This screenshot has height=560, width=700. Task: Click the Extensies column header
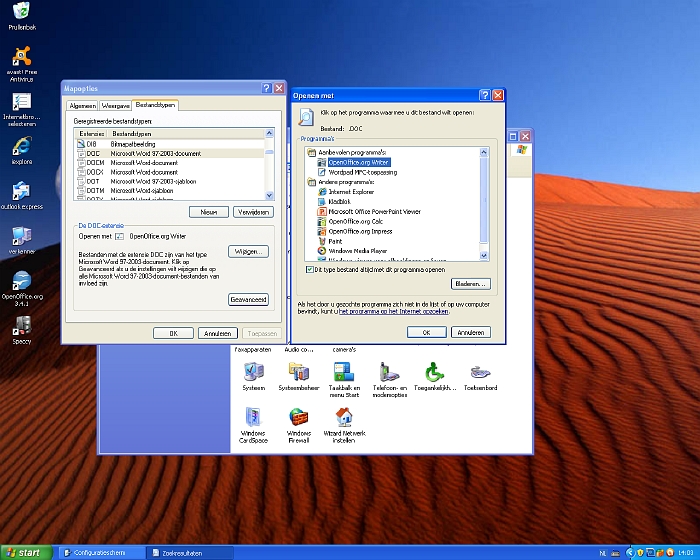click(x=91, y=134)
